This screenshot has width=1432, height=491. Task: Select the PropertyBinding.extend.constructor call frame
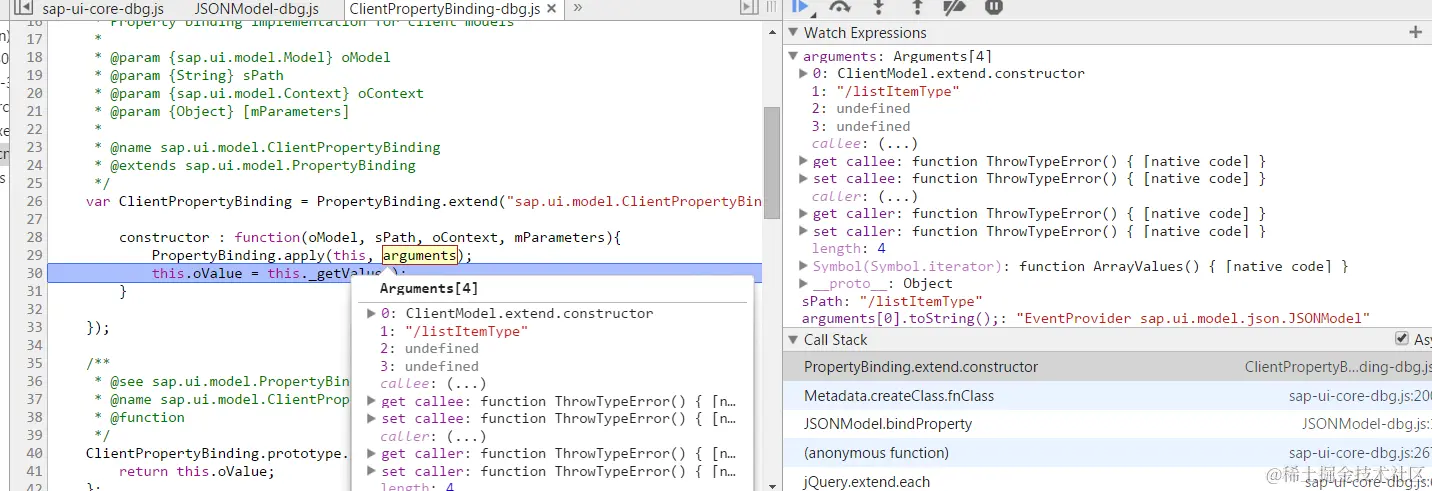click(1108, 367)
